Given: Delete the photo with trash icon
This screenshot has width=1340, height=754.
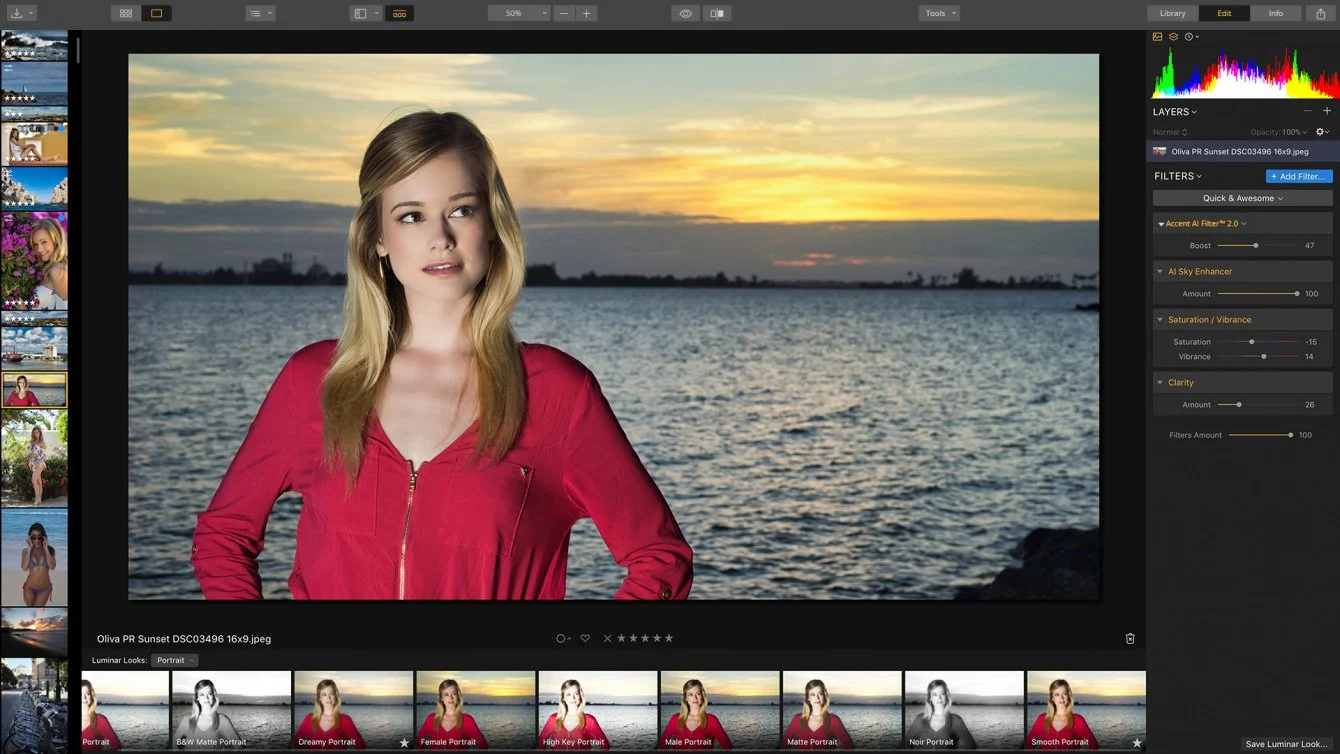Looking at the screenshot, I should 1130,638.
